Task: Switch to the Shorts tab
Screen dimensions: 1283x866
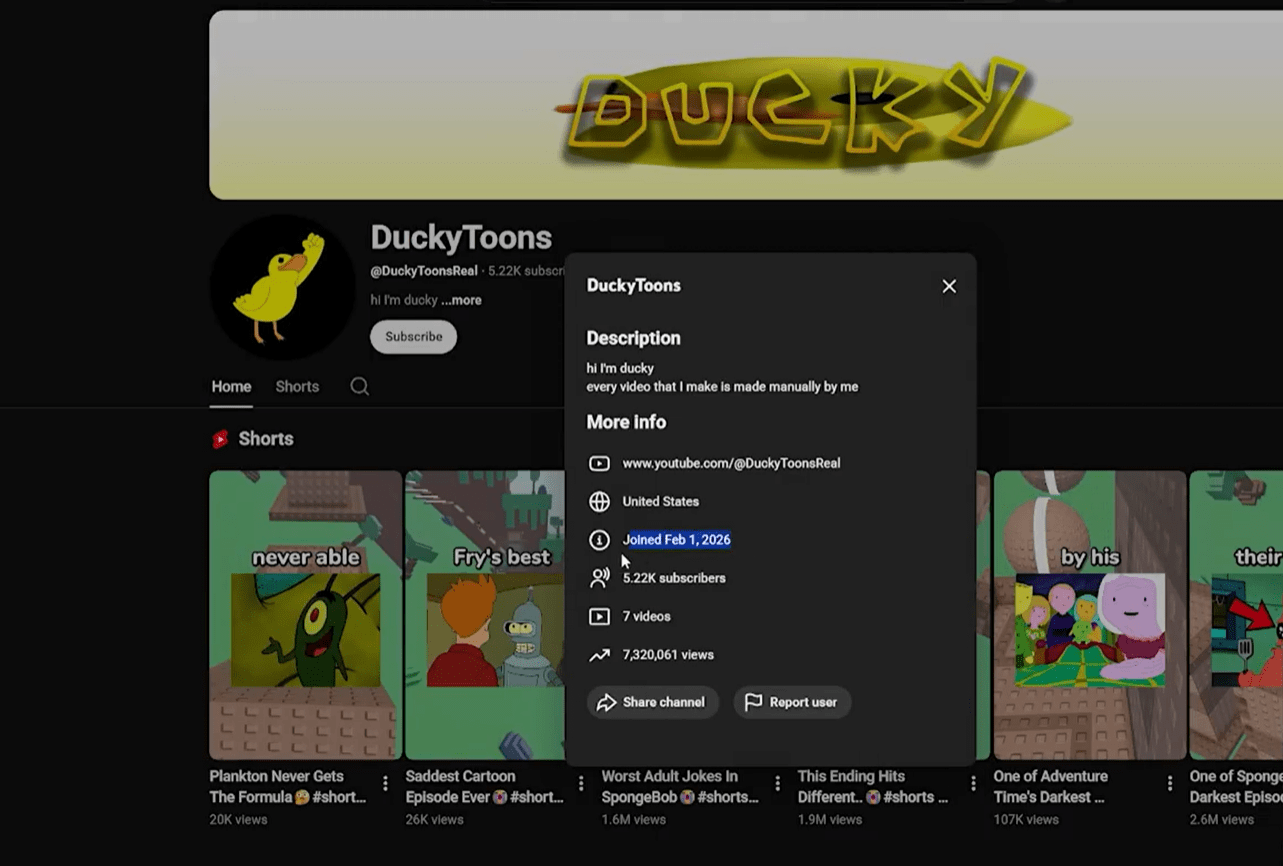Action: coord(297,387)
